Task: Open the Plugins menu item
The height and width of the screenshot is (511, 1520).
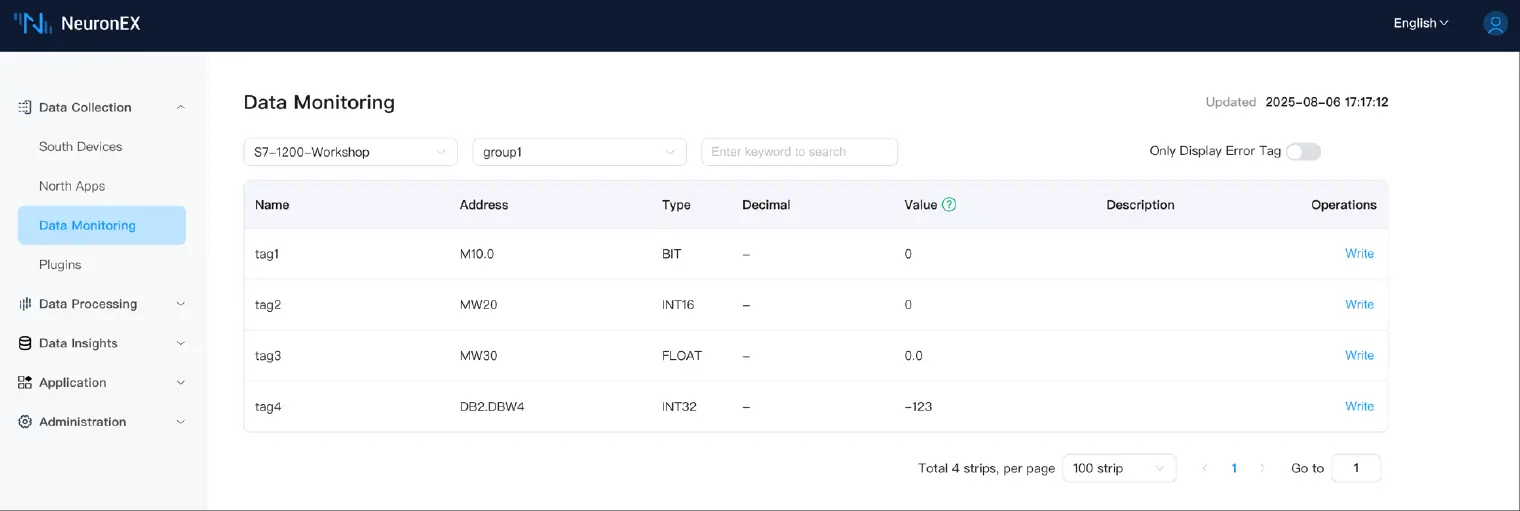Action: [x=60, y=265]
